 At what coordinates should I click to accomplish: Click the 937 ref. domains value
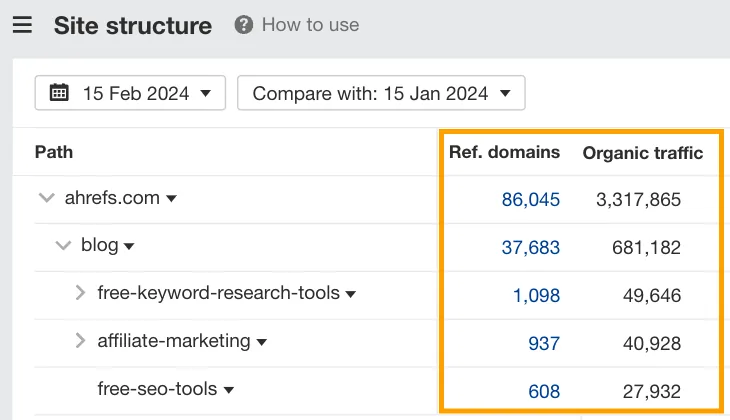[x=544, y=343]
